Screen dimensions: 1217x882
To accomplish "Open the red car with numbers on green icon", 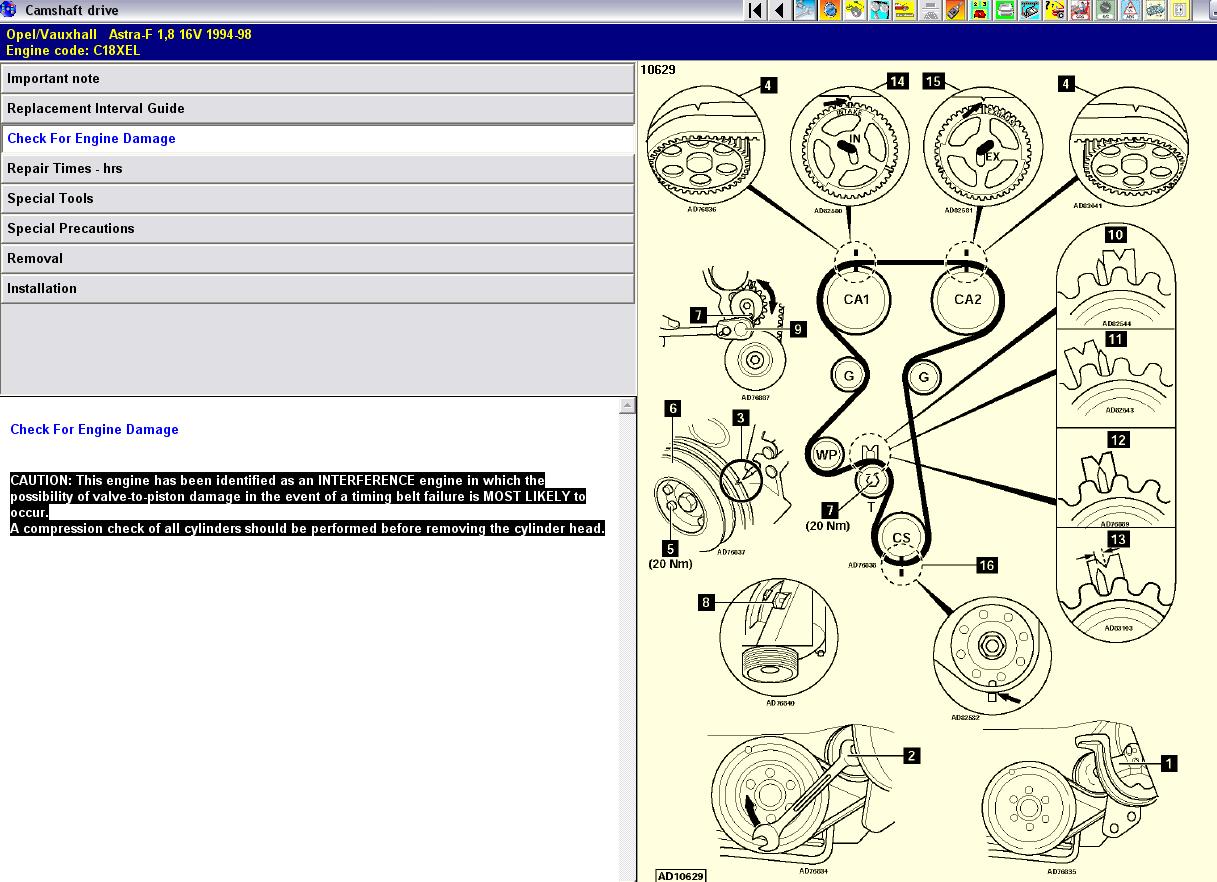I will tap(979, 10).
